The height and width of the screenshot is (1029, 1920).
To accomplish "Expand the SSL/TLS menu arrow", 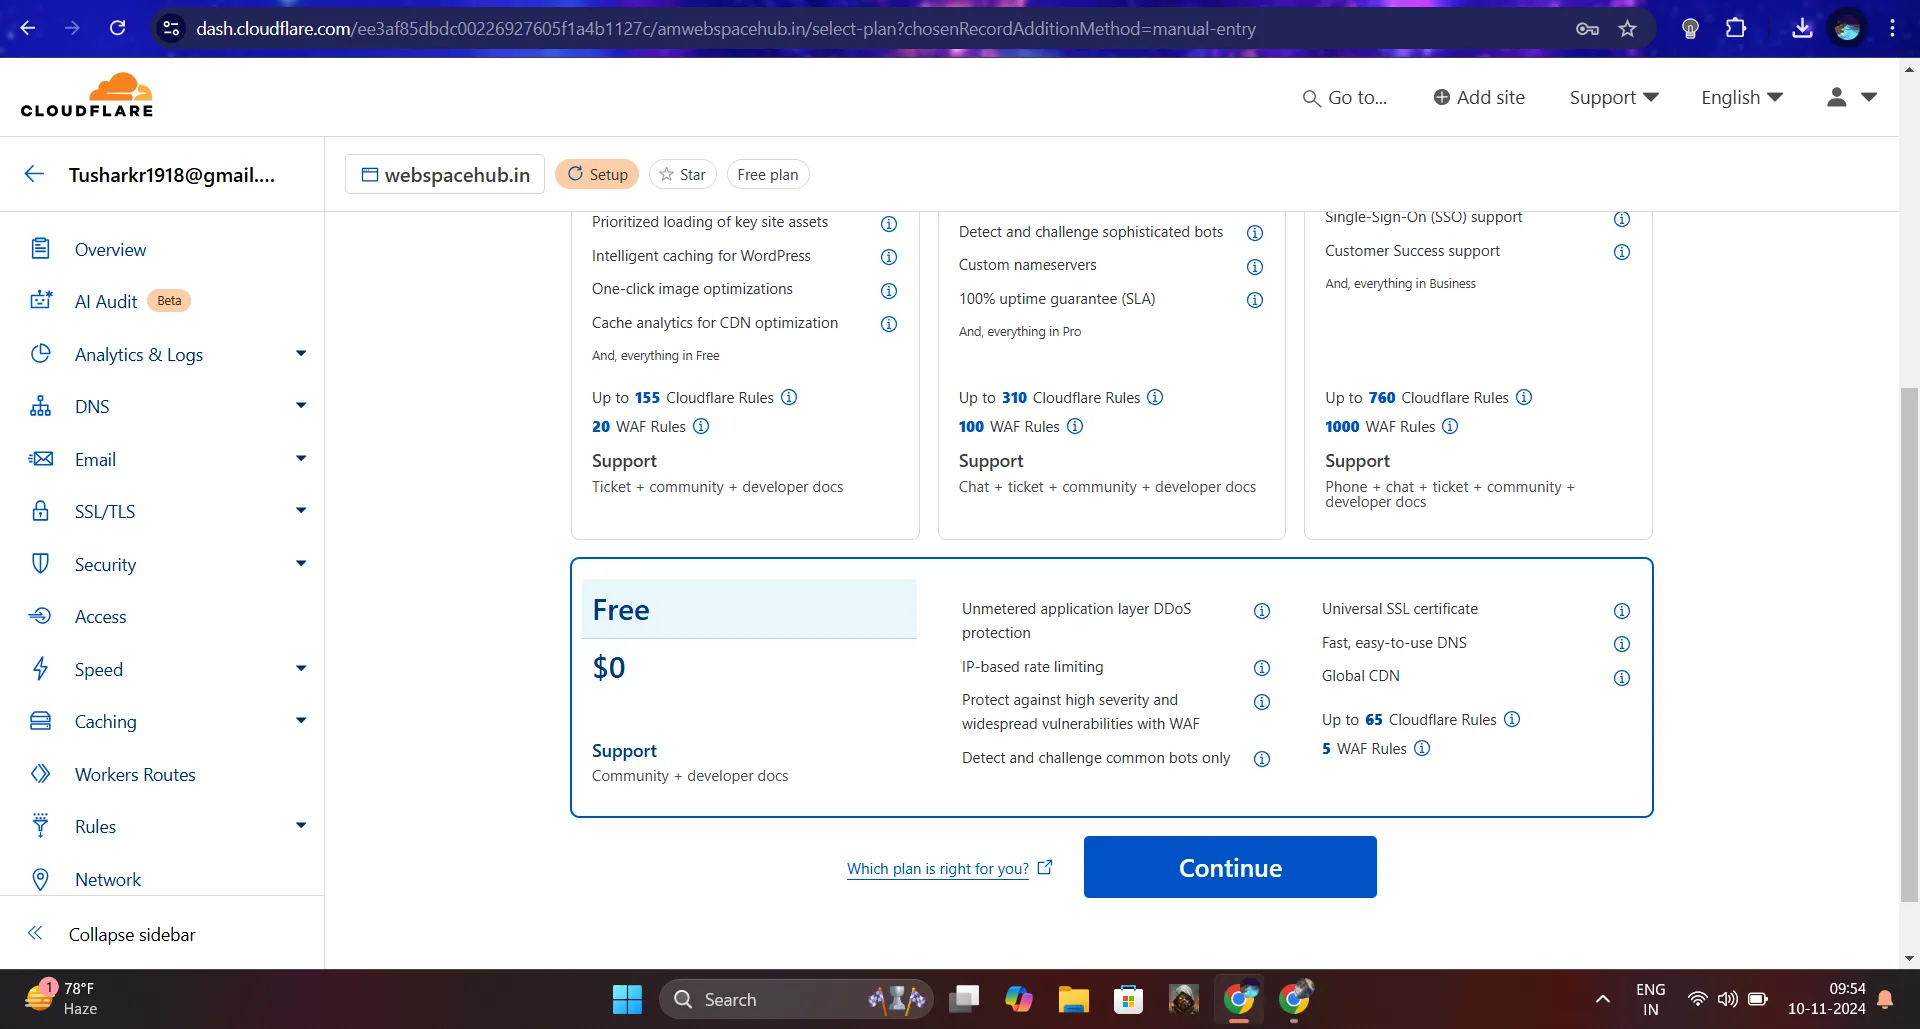I will pos(301,510).
